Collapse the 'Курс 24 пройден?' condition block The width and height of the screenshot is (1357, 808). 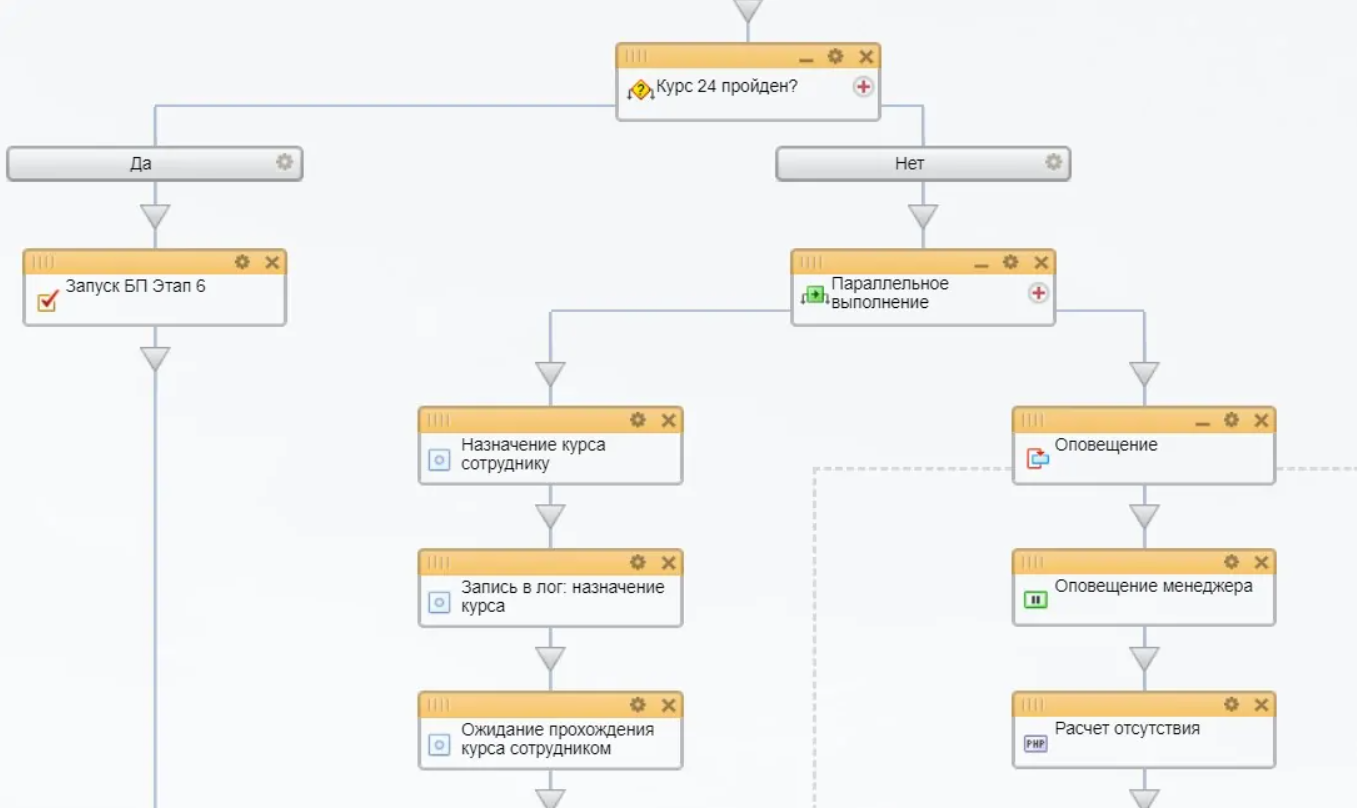[805, 59]
